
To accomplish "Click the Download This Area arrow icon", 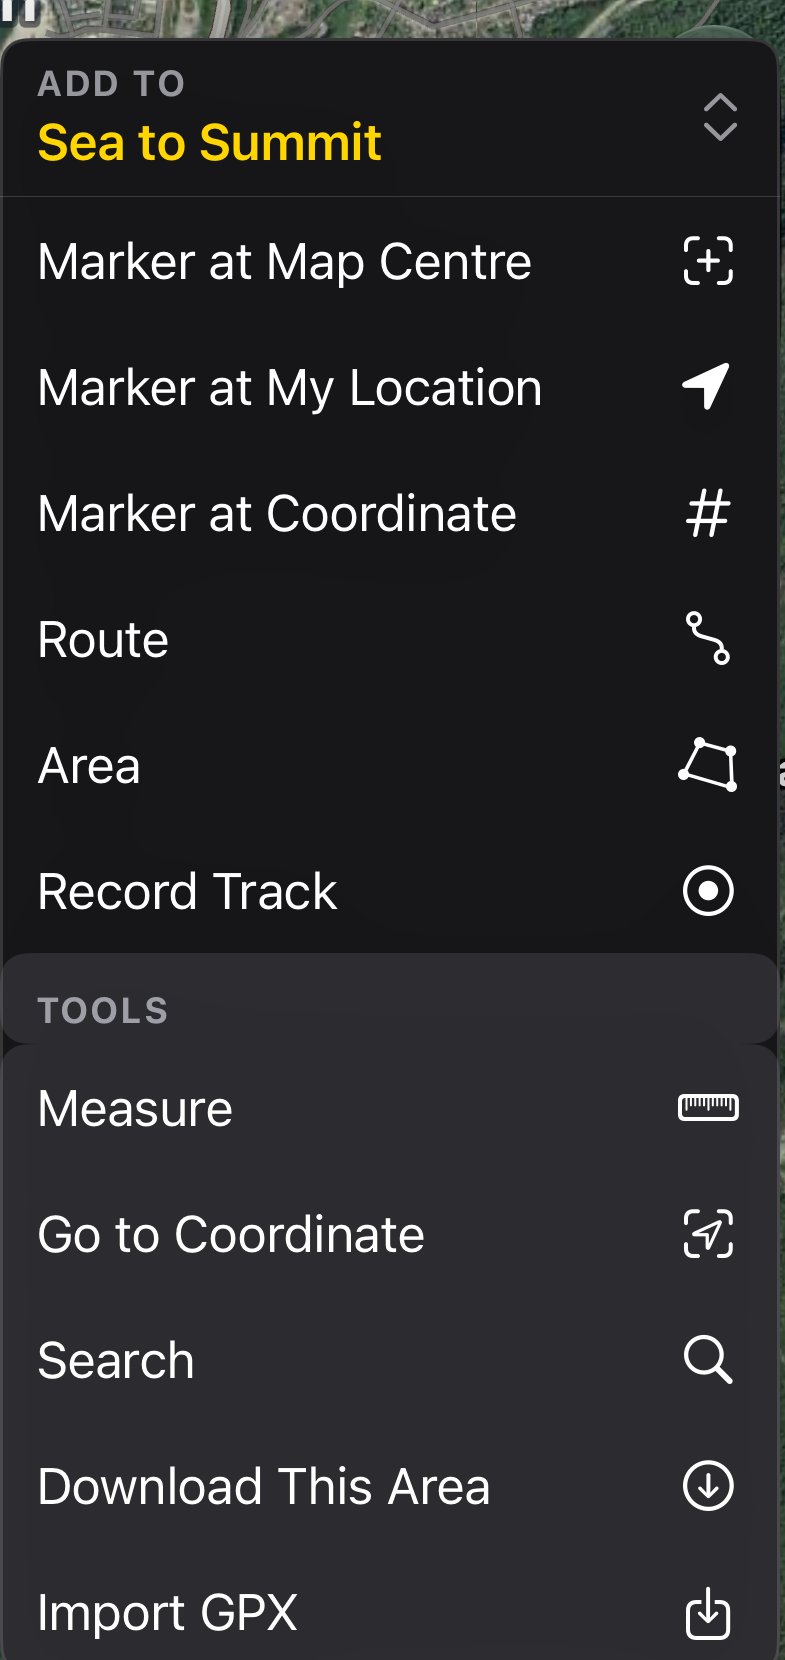I will pyautogui.click(x=708, y=1486).
